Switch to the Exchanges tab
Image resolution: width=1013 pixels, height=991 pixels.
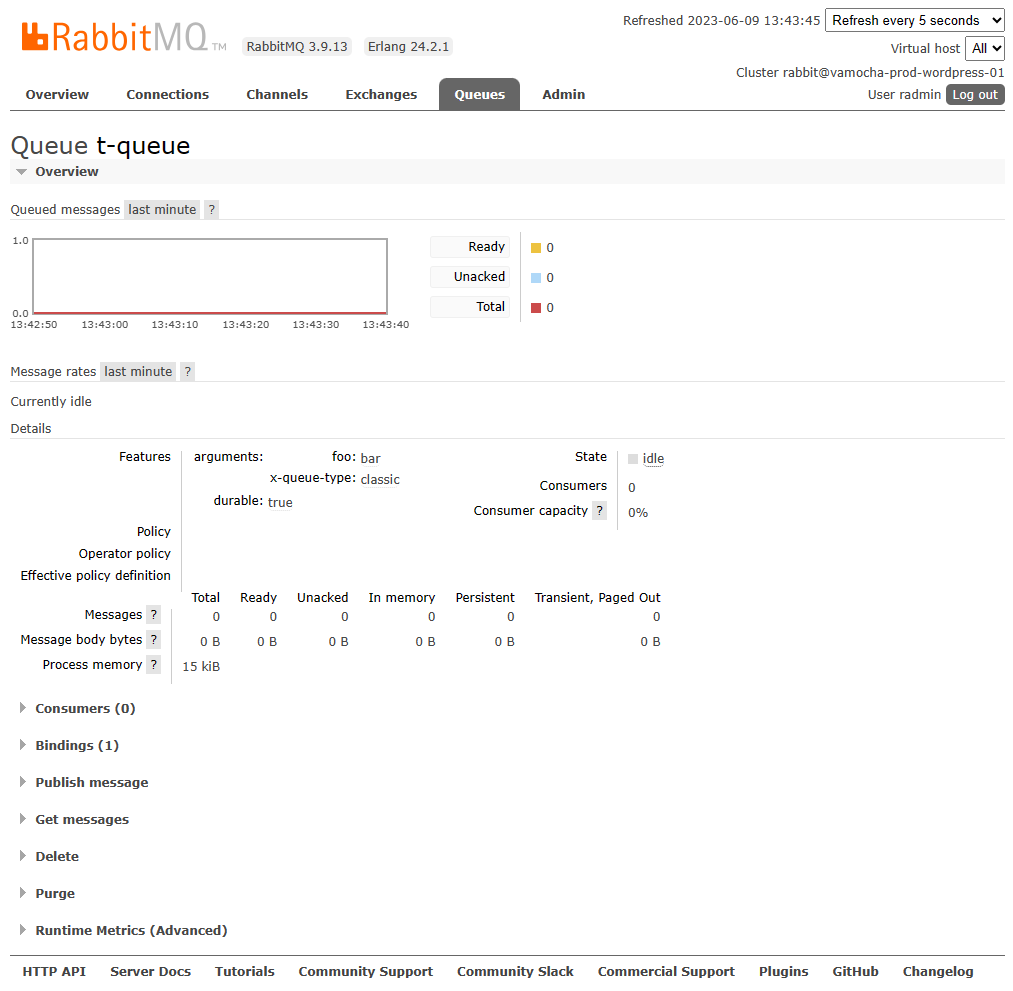pyautogui.click(x=381, y=94)
